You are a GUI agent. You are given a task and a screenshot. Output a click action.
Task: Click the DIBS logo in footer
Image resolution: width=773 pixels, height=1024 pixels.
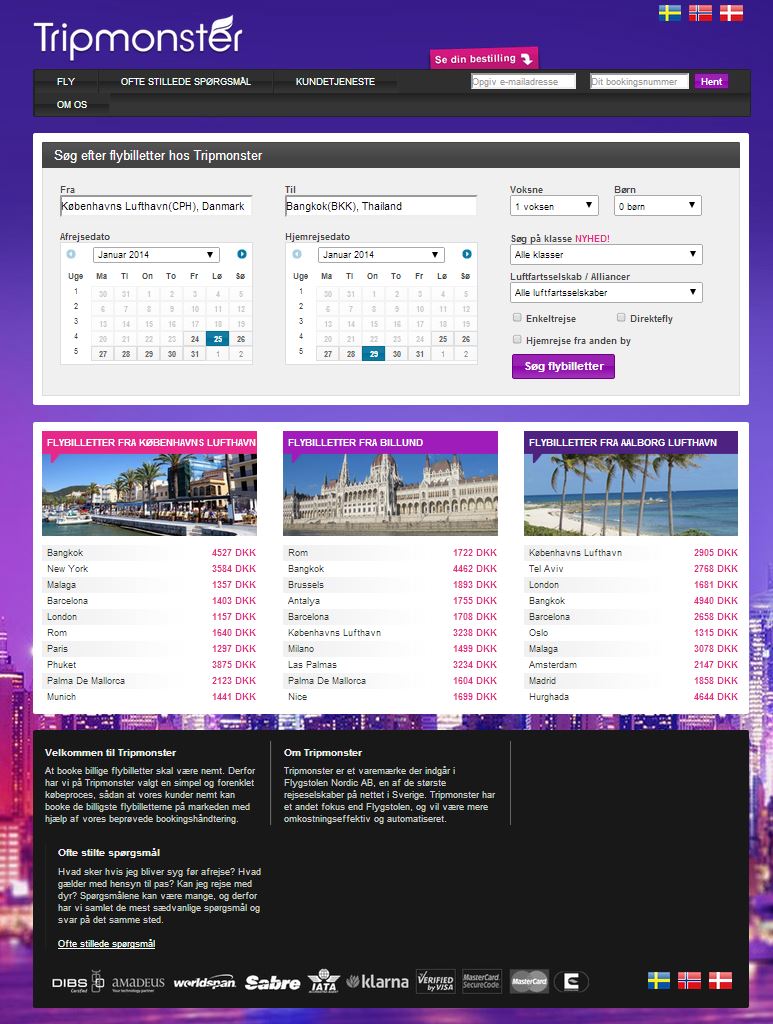tap(78, 982)
